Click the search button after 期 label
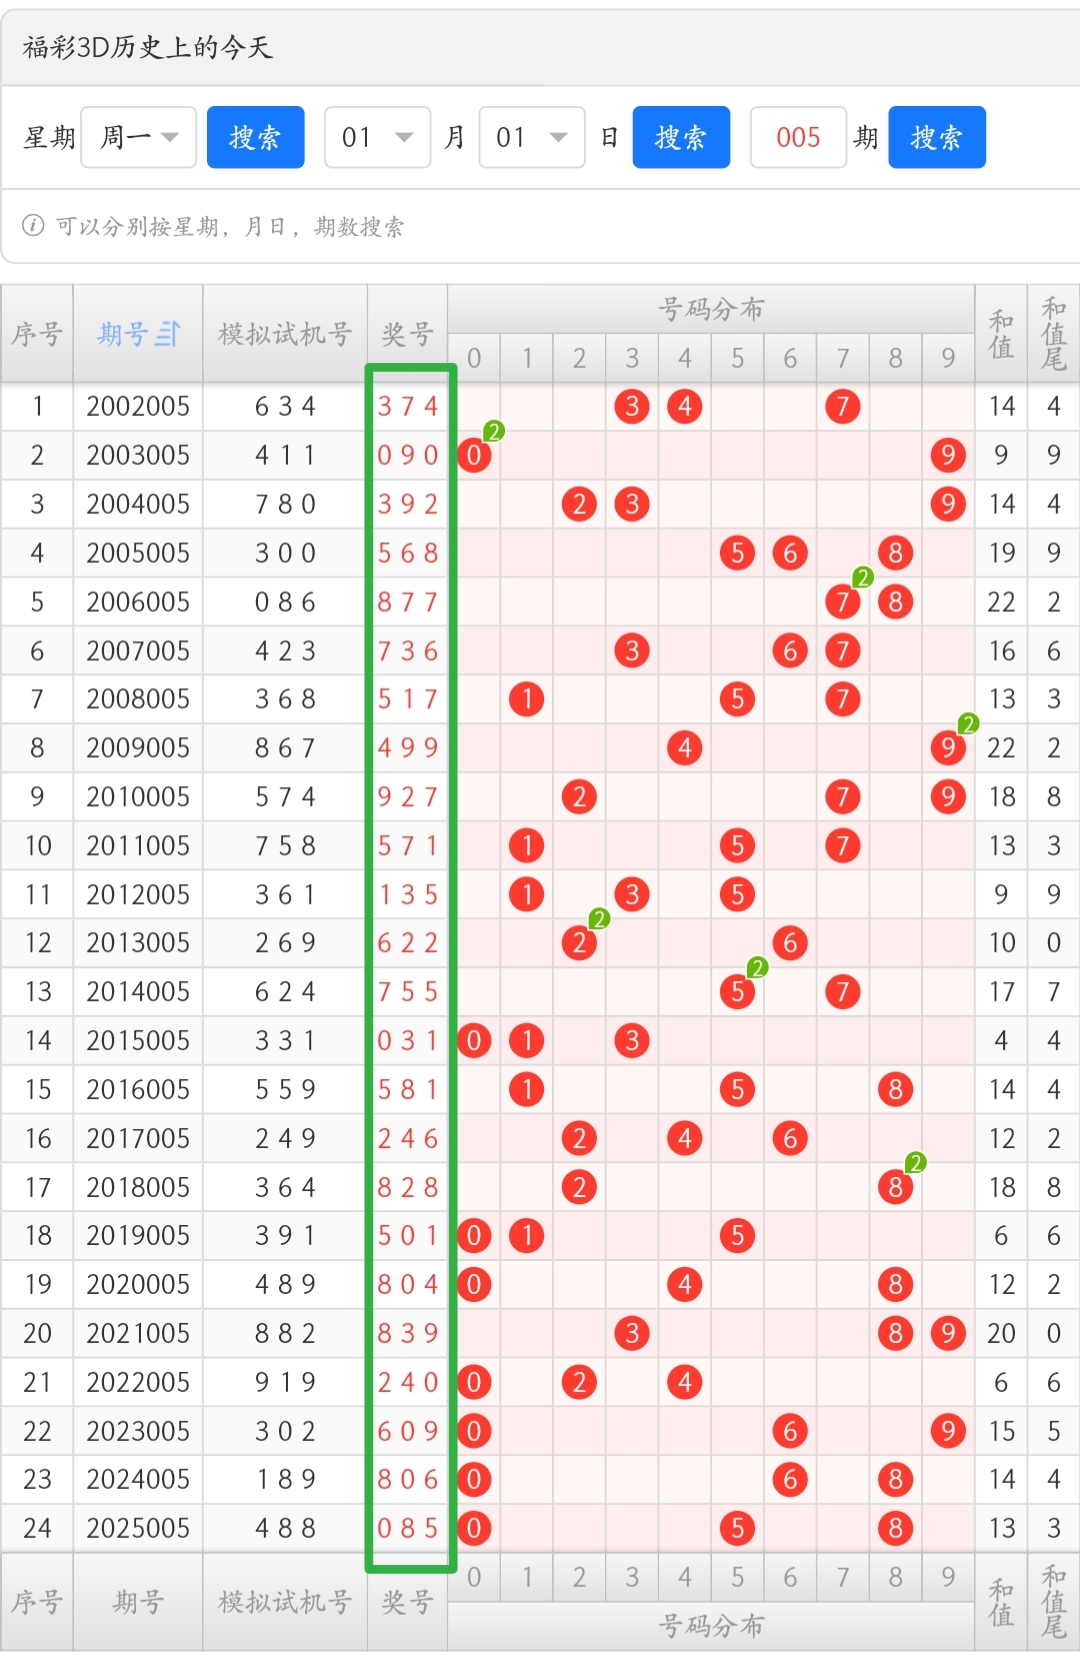Image resolution: width=1080 pixels, height=1658 pixels. click(937, 137)
